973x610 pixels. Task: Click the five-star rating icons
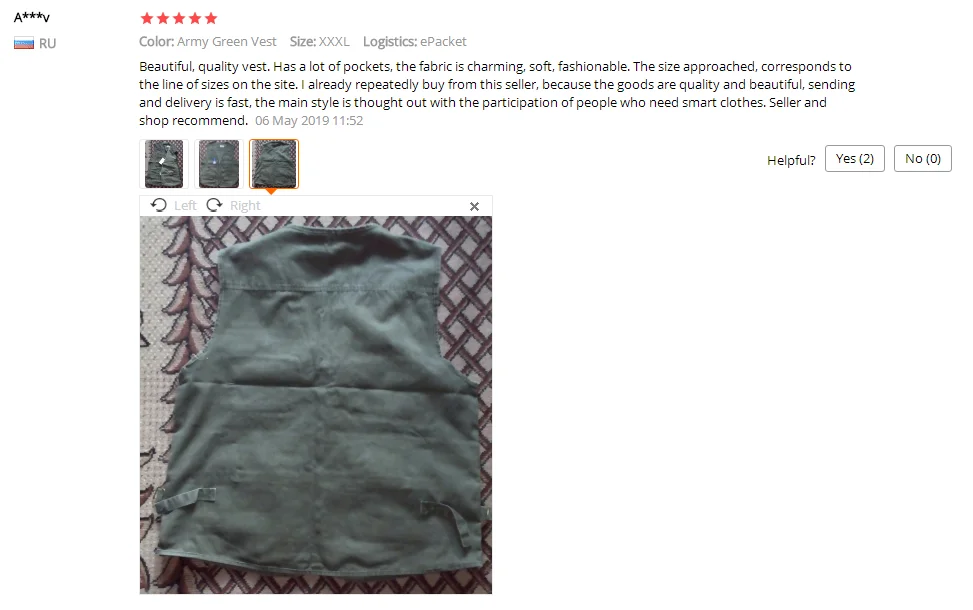[179, 18]
